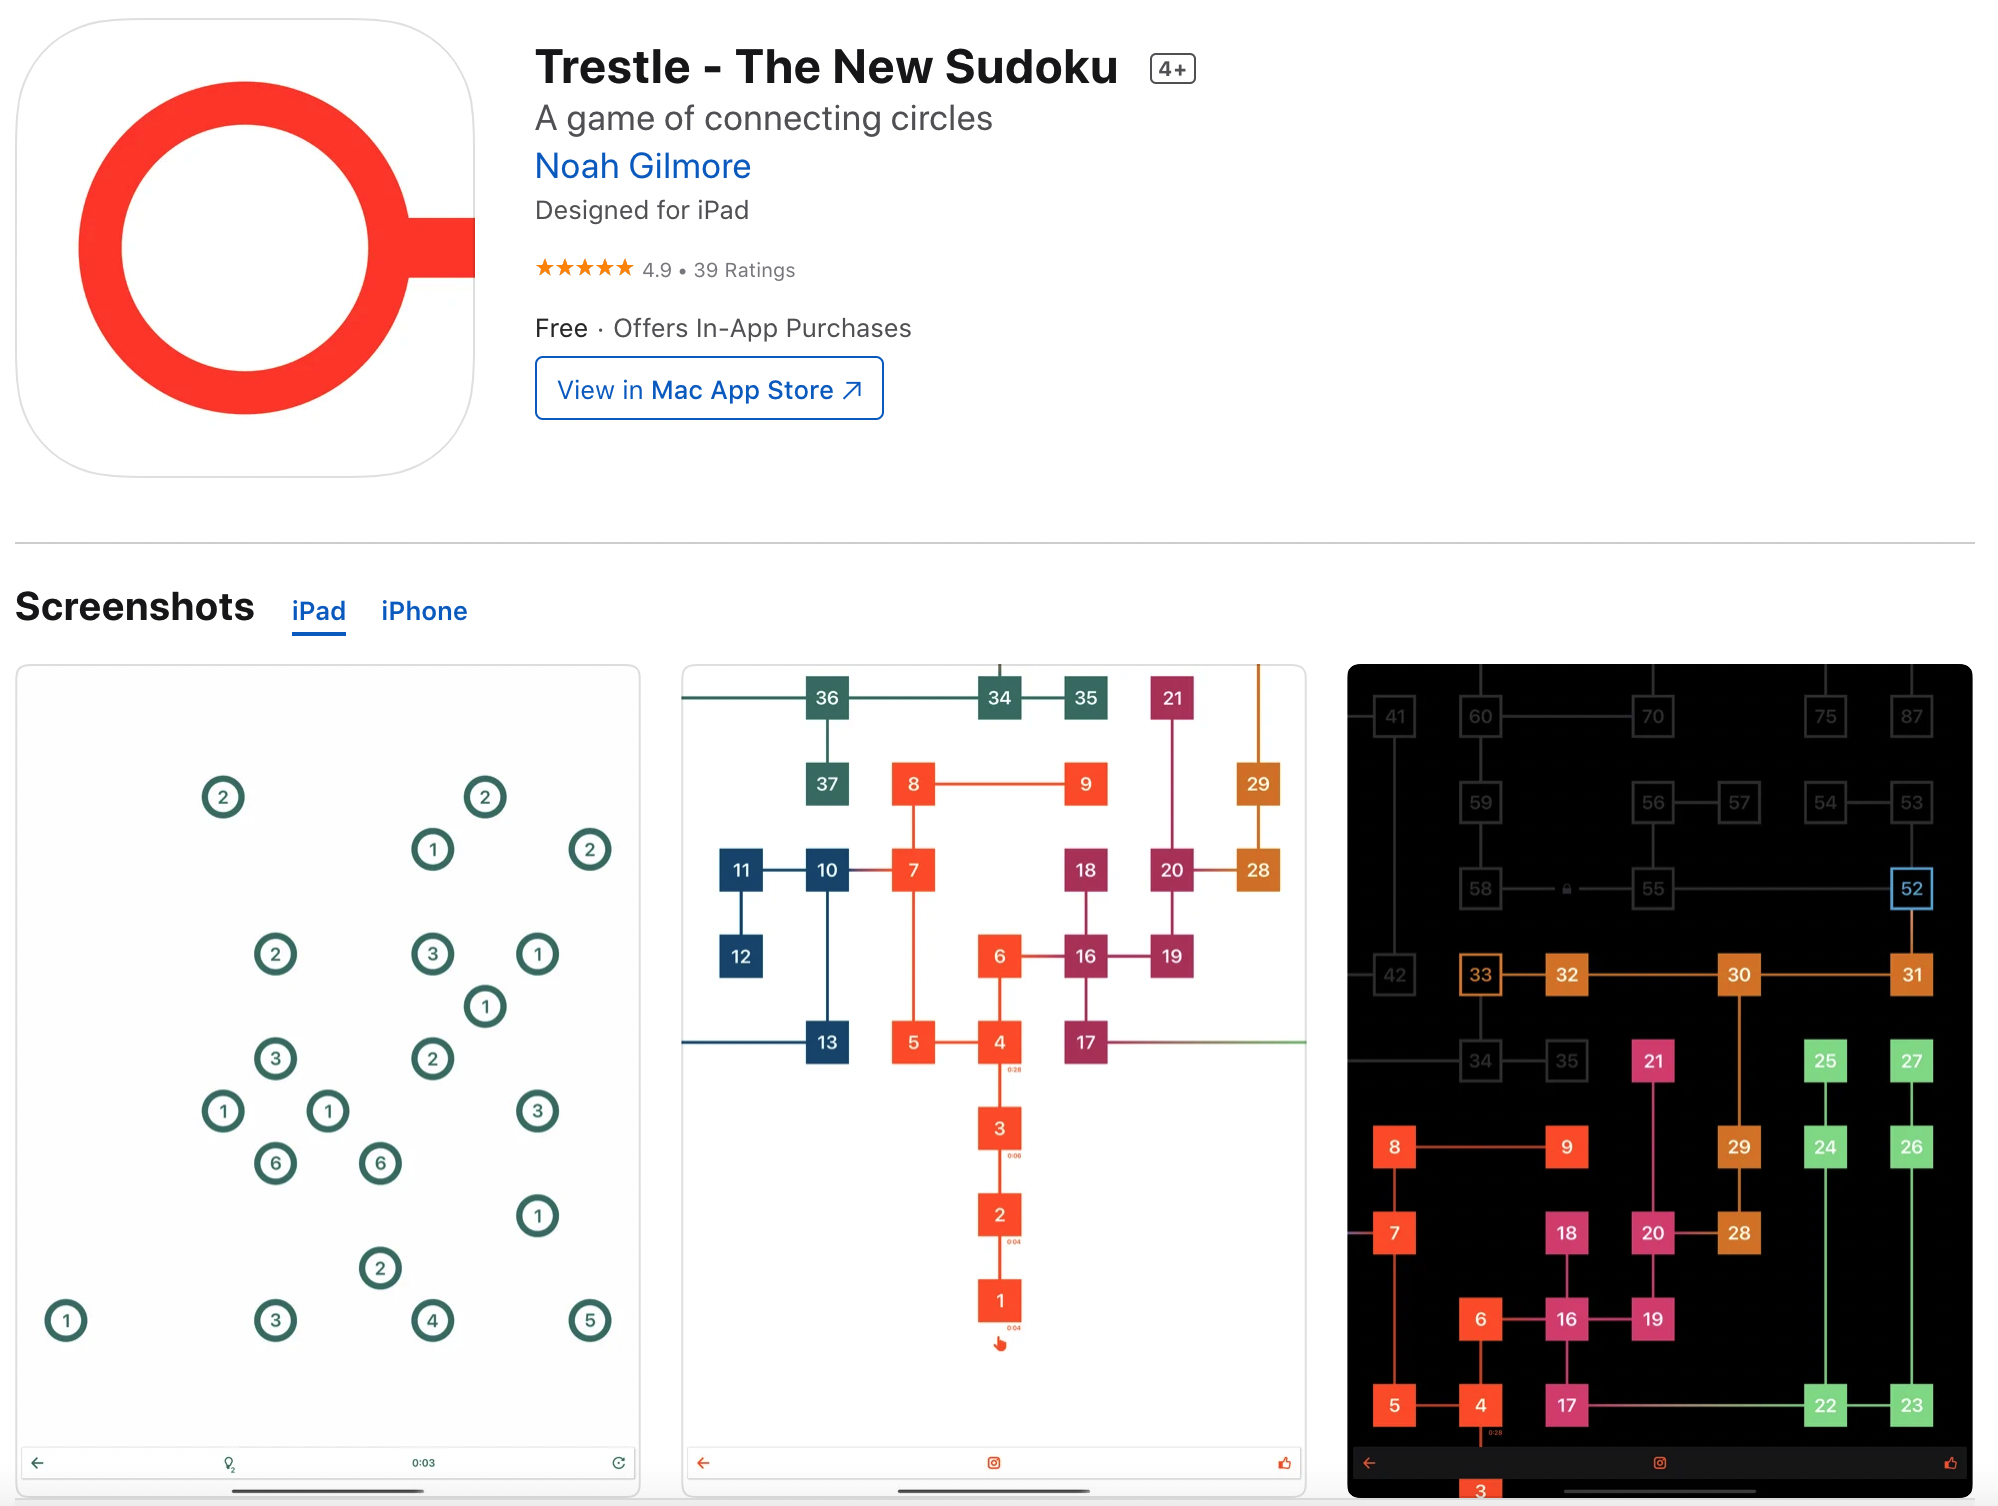Click the red back arrow in second screenshot
This screenshot has width=1998, height=1506.
coord(703,1463)
